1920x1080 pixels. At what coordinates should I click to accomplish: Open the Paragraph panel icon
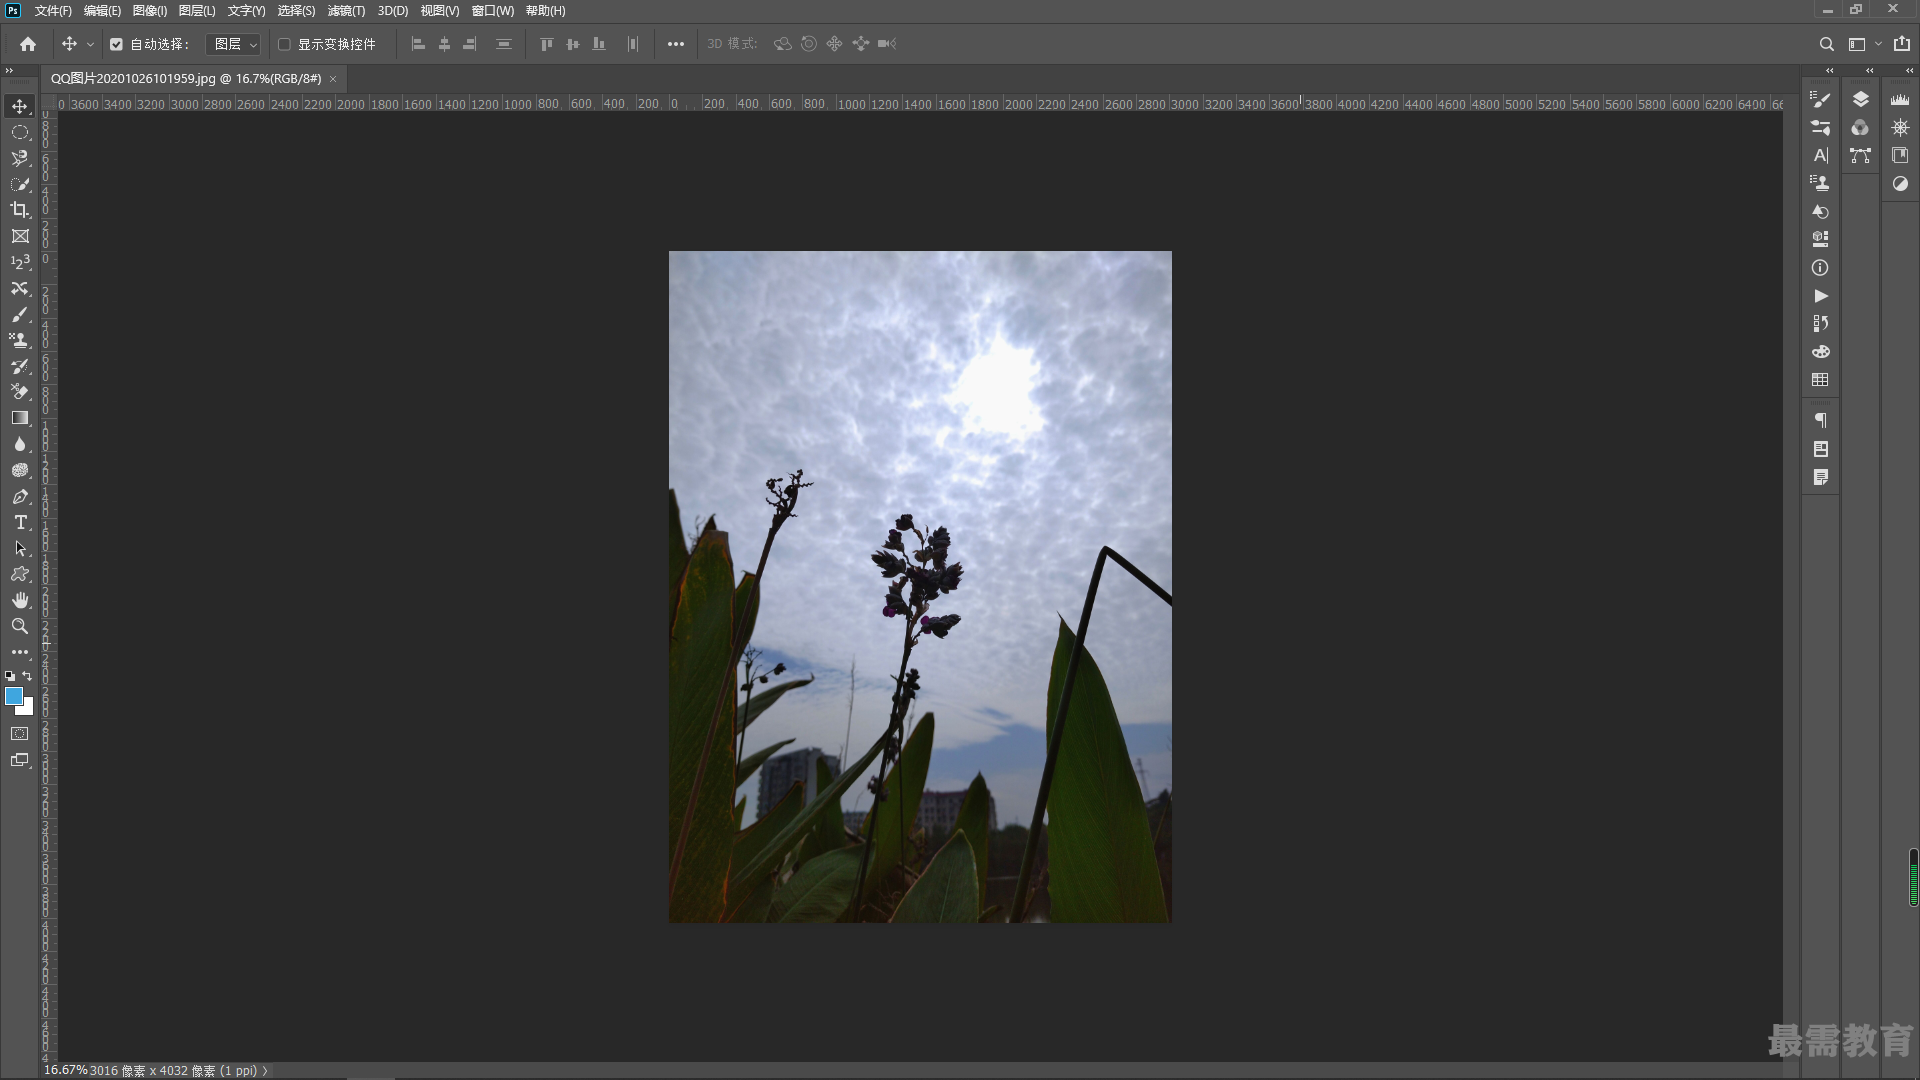(x=1820, y=421)
